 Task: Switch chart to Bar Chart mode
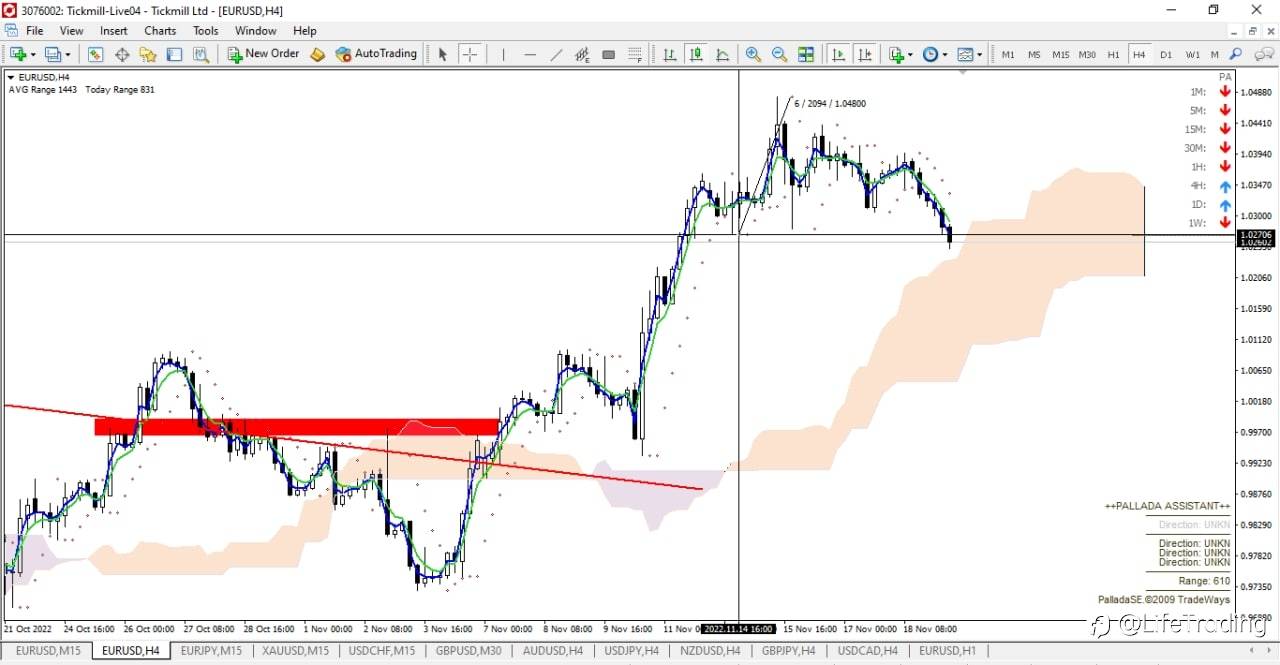(x=669, y=54)
